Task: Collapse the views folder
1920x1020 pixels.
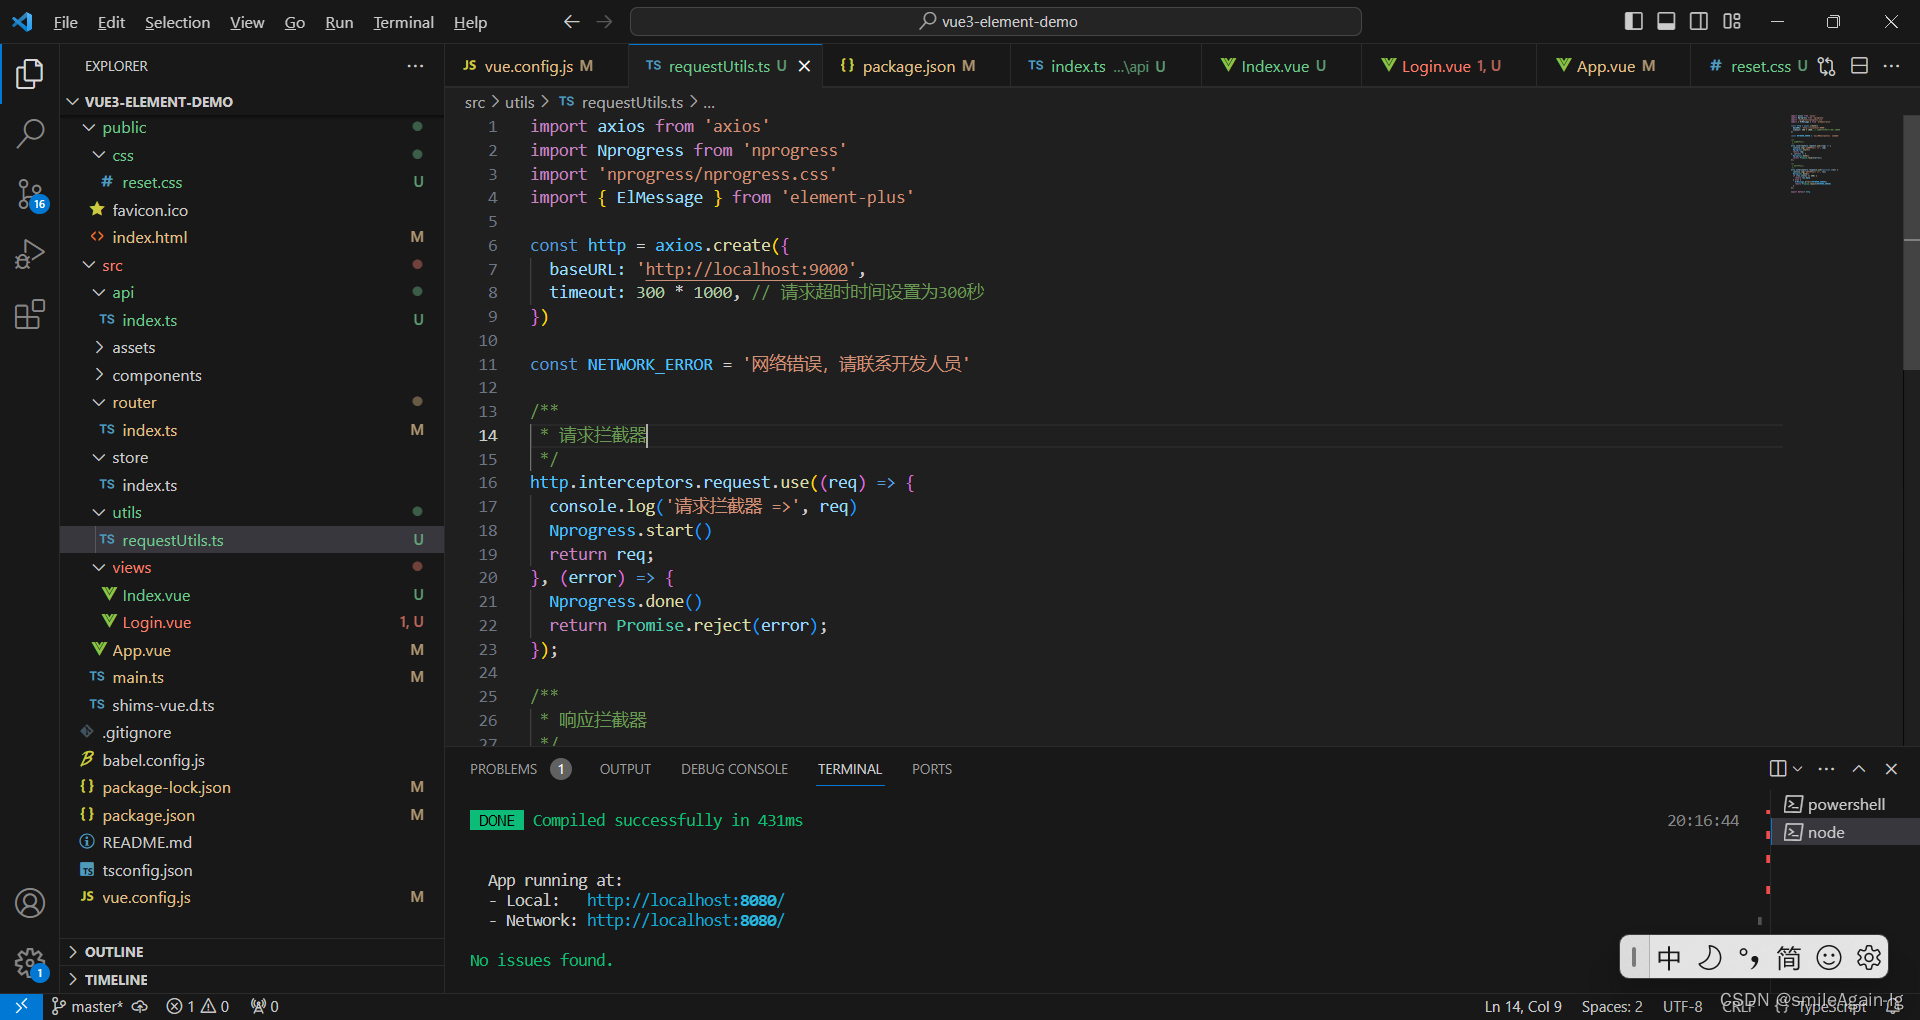Action: [131, 568]
